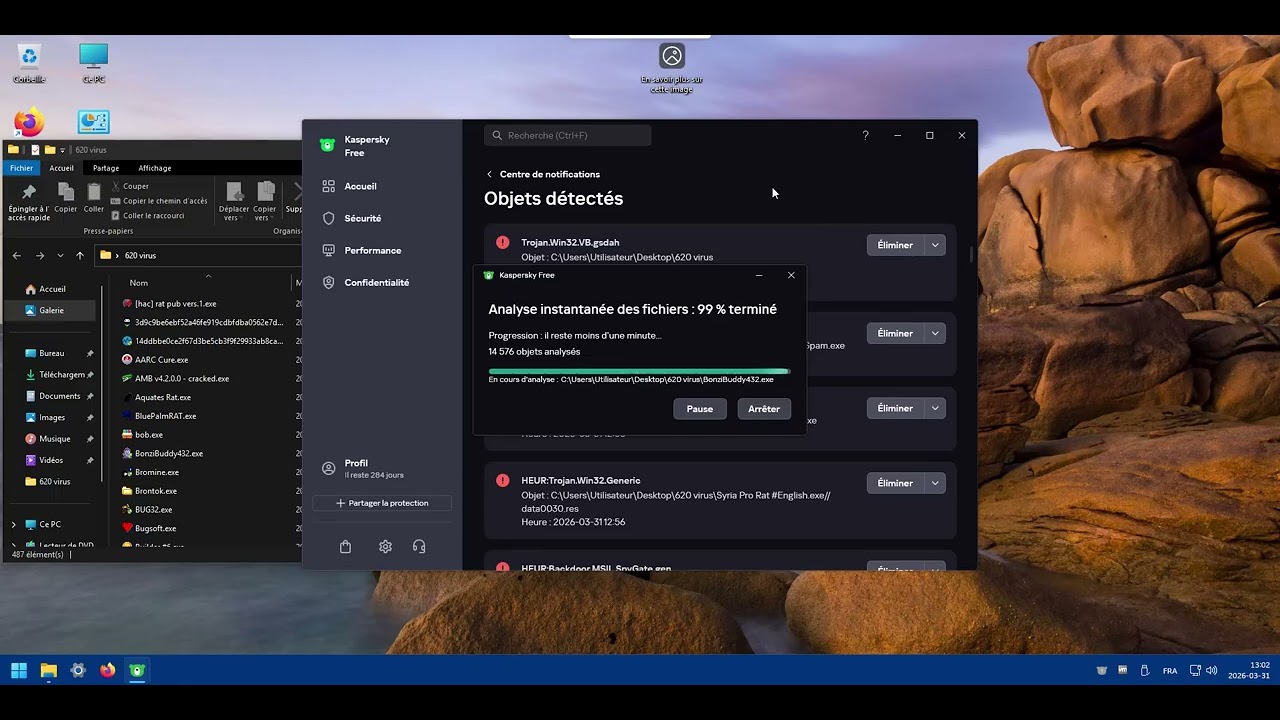Open Fichier tab in File Explorer

(22, 168)
